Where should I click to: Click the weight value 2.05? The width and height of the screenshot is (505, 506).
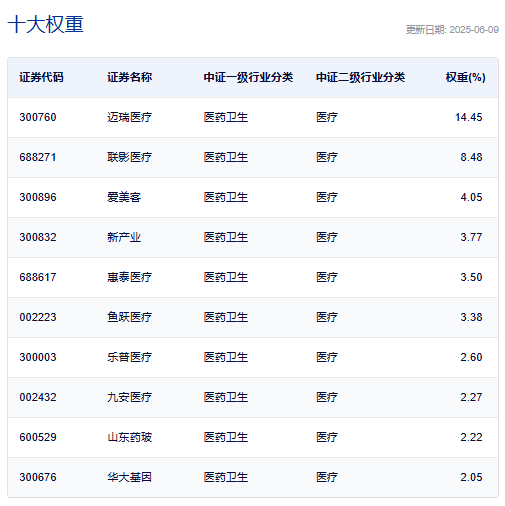(x=471, y=477)
